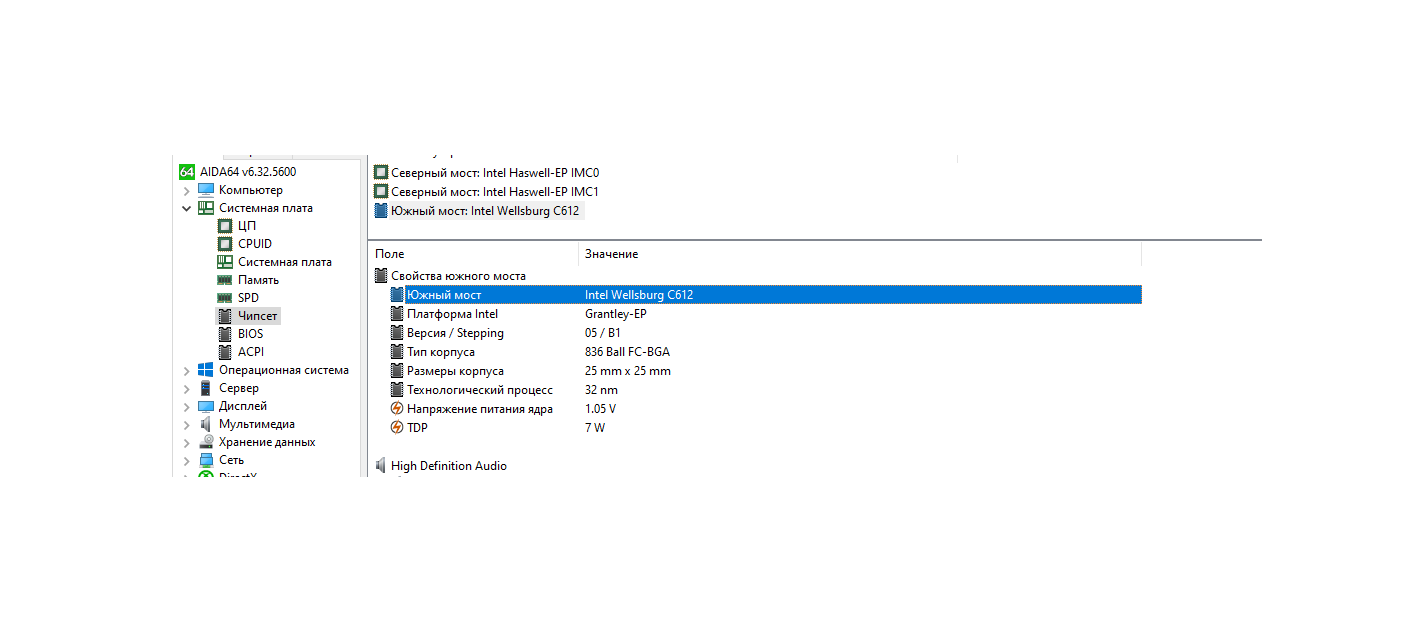The width and height of the screenshot is (1416, 631).
Task: Click the CPUID chip icon
Action: click(x=225, y=244)
